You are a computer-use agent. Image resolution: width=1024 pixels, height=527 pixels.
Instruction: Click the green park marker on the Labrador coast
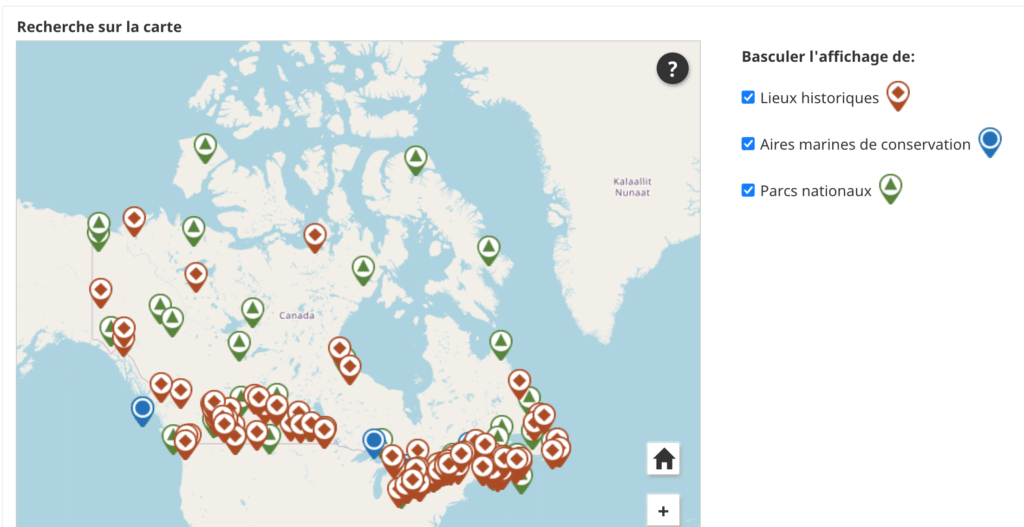click(501, 343)
